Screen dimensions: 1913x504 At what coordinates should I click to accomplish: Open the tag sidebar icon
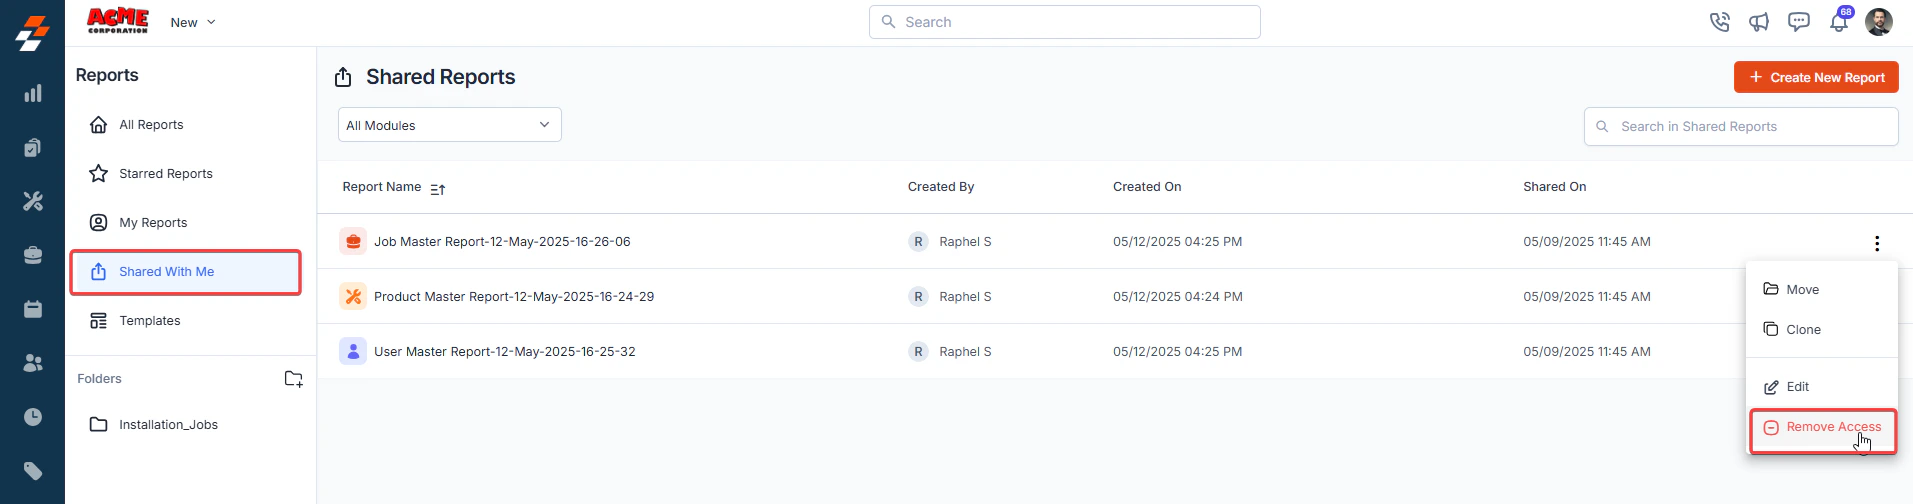click(x=33, y=471)
